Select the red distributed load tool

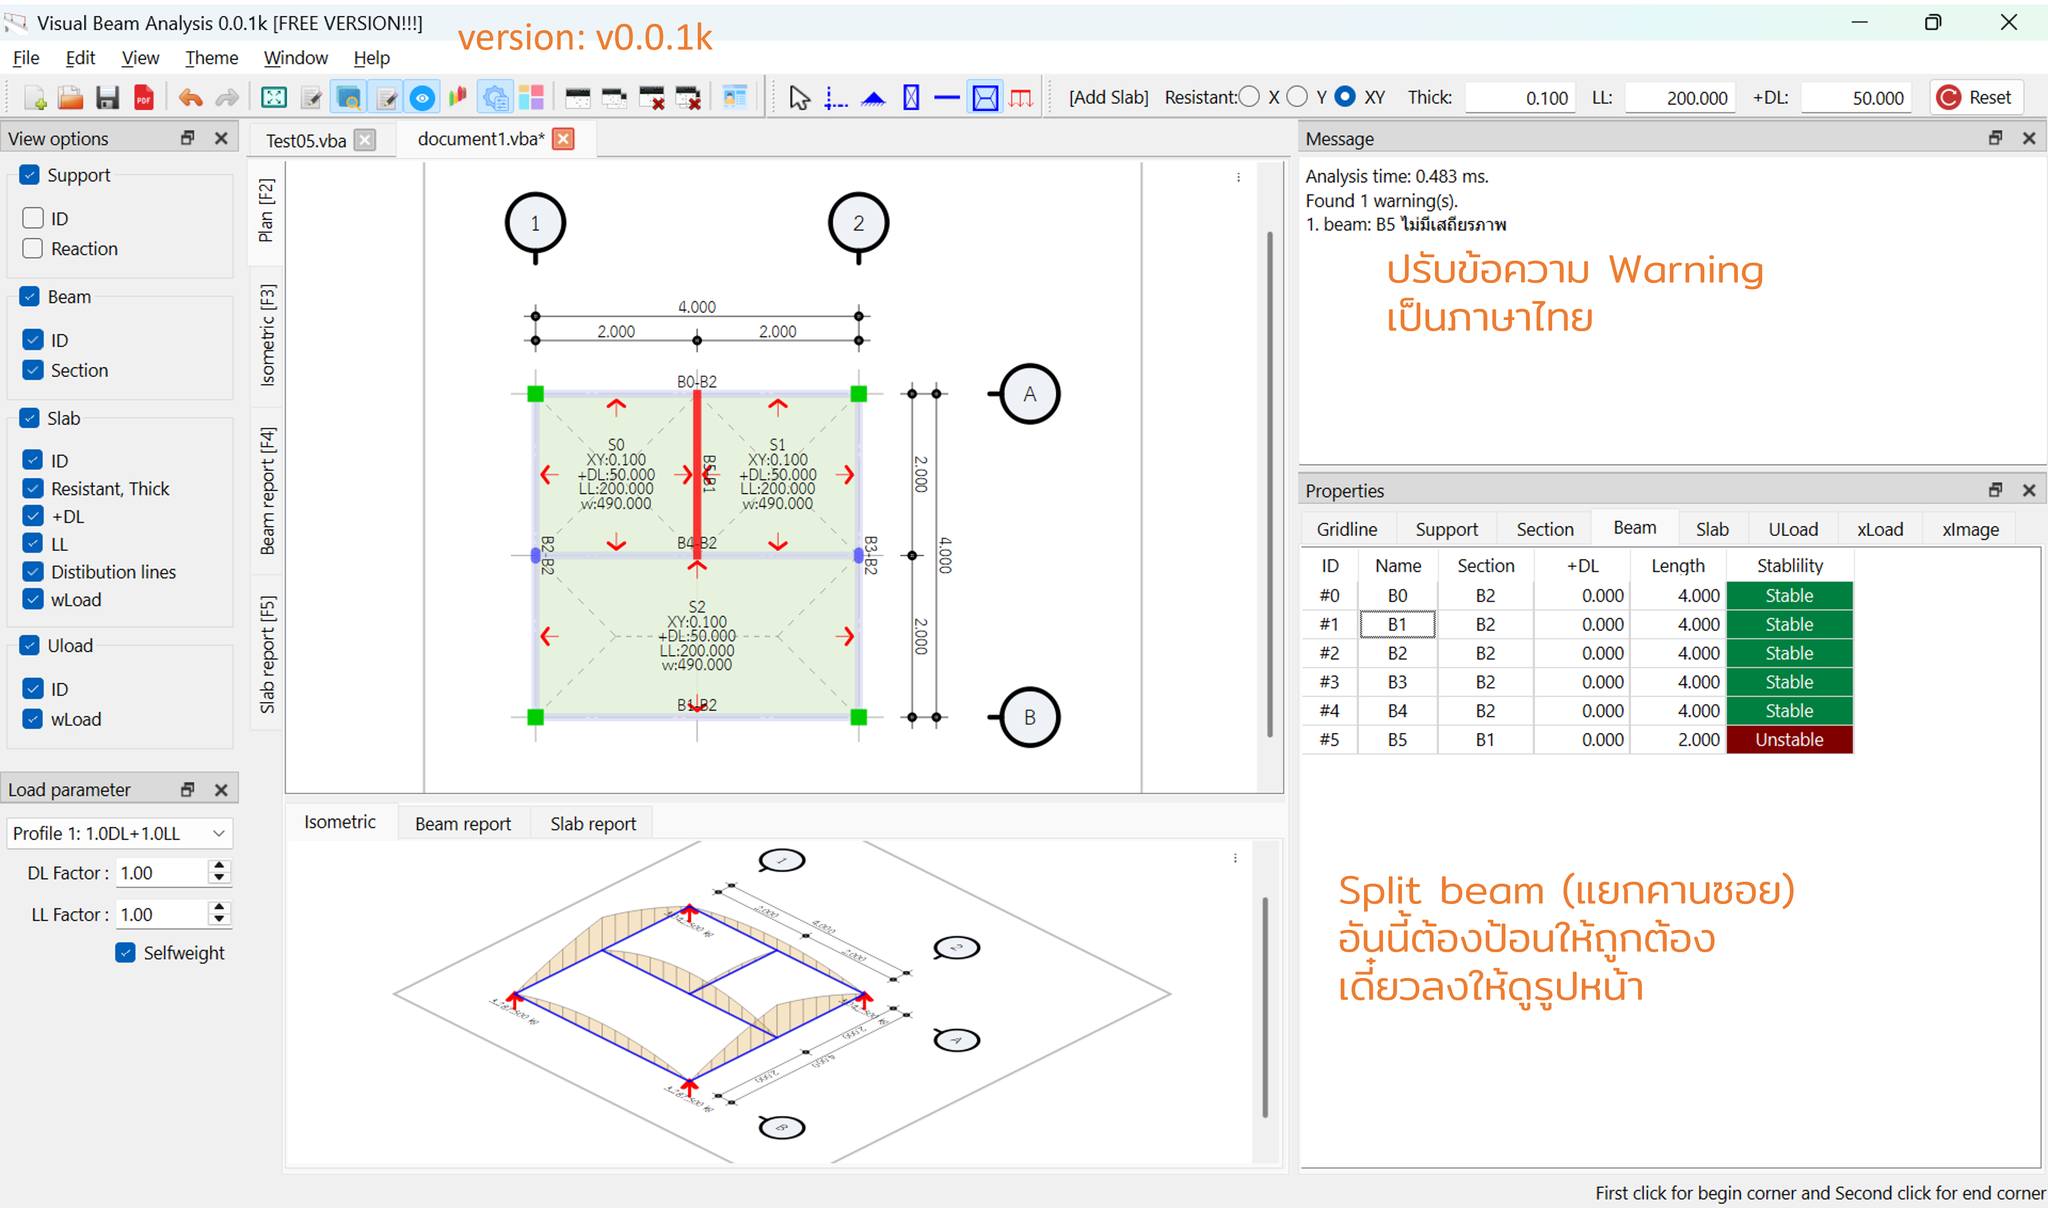(1021, 98)
